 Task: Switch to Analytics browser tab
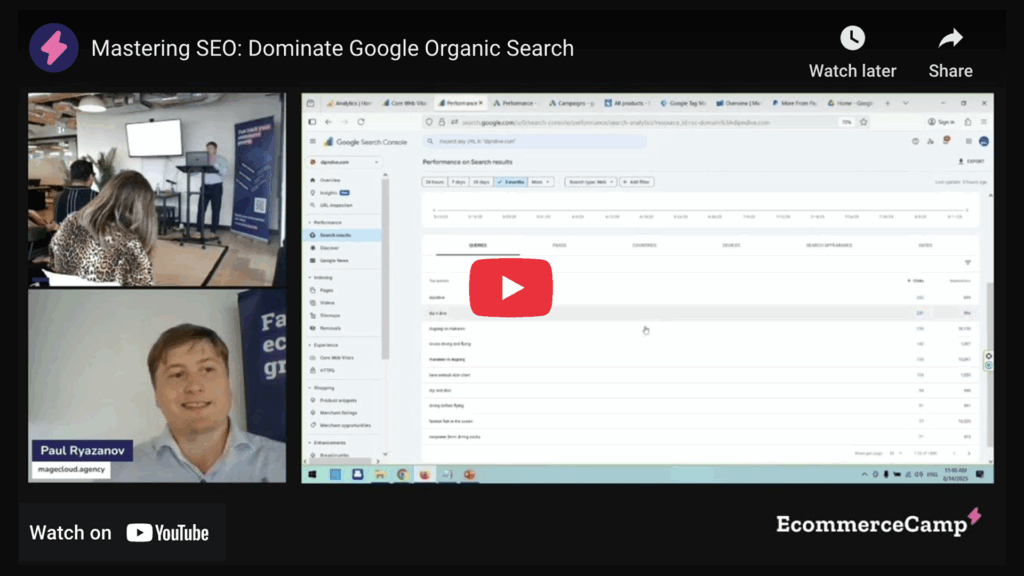[x=349, y=103]
